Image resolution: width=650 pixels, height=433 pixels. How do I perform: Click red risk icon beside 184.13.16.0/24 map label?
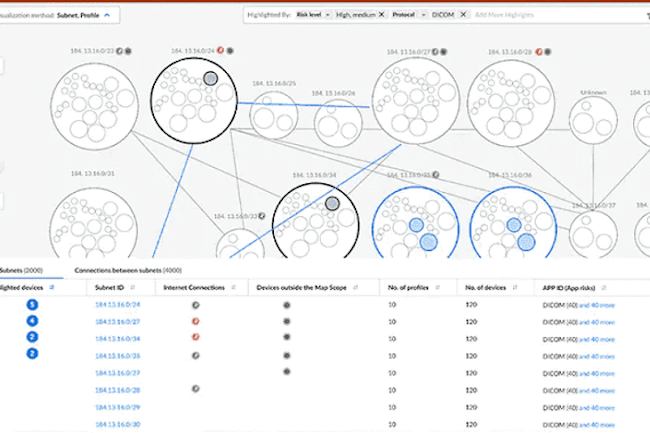click(x=219, y=48)
